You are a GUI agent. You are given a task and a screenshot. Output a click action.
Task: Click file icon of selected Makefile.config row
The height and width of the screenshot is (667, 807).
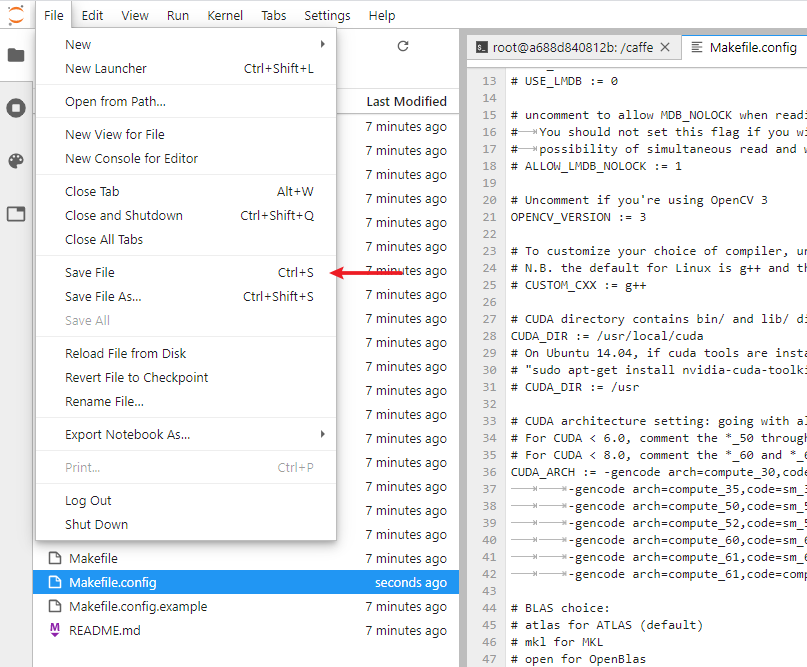tap(55, 582)
